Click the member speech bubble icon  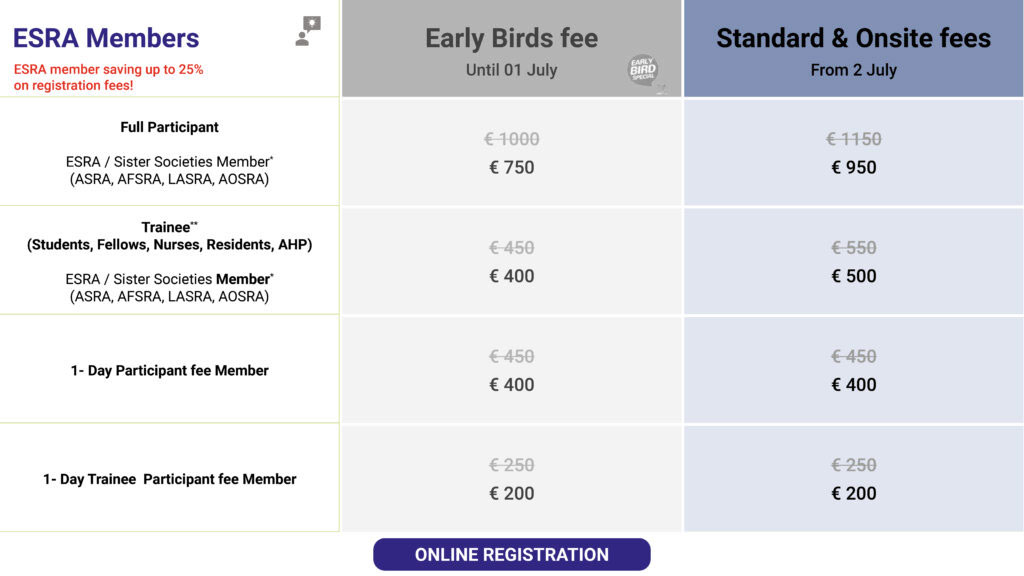coord(308,31)
